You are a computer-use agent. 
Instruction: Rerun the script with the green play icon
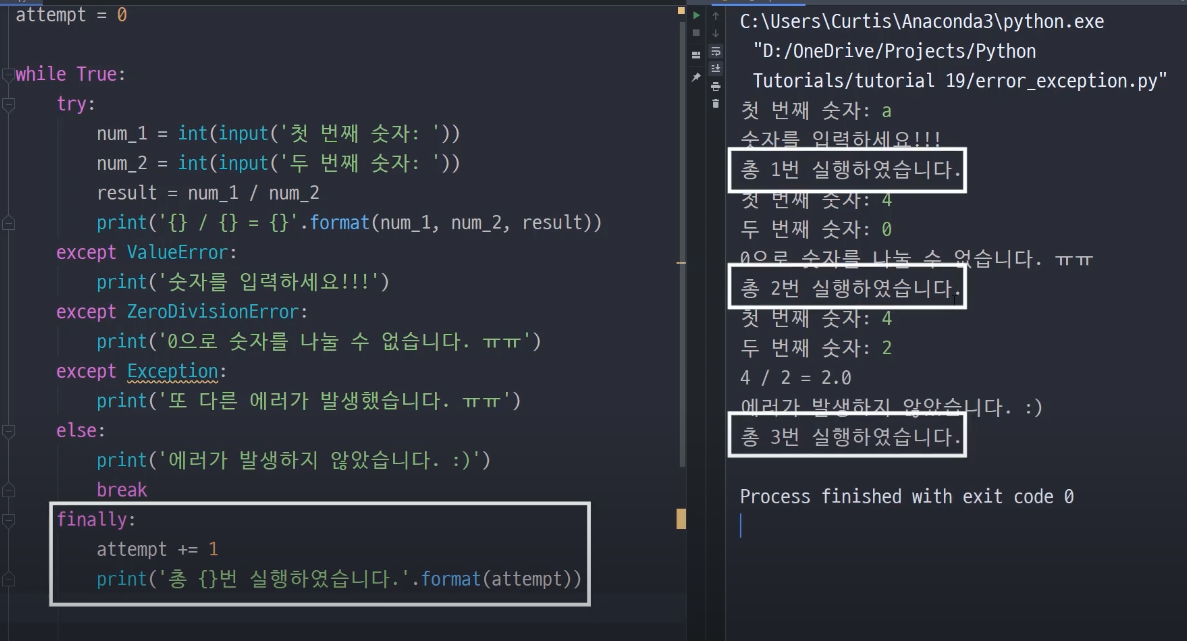(x=696, y=15)
